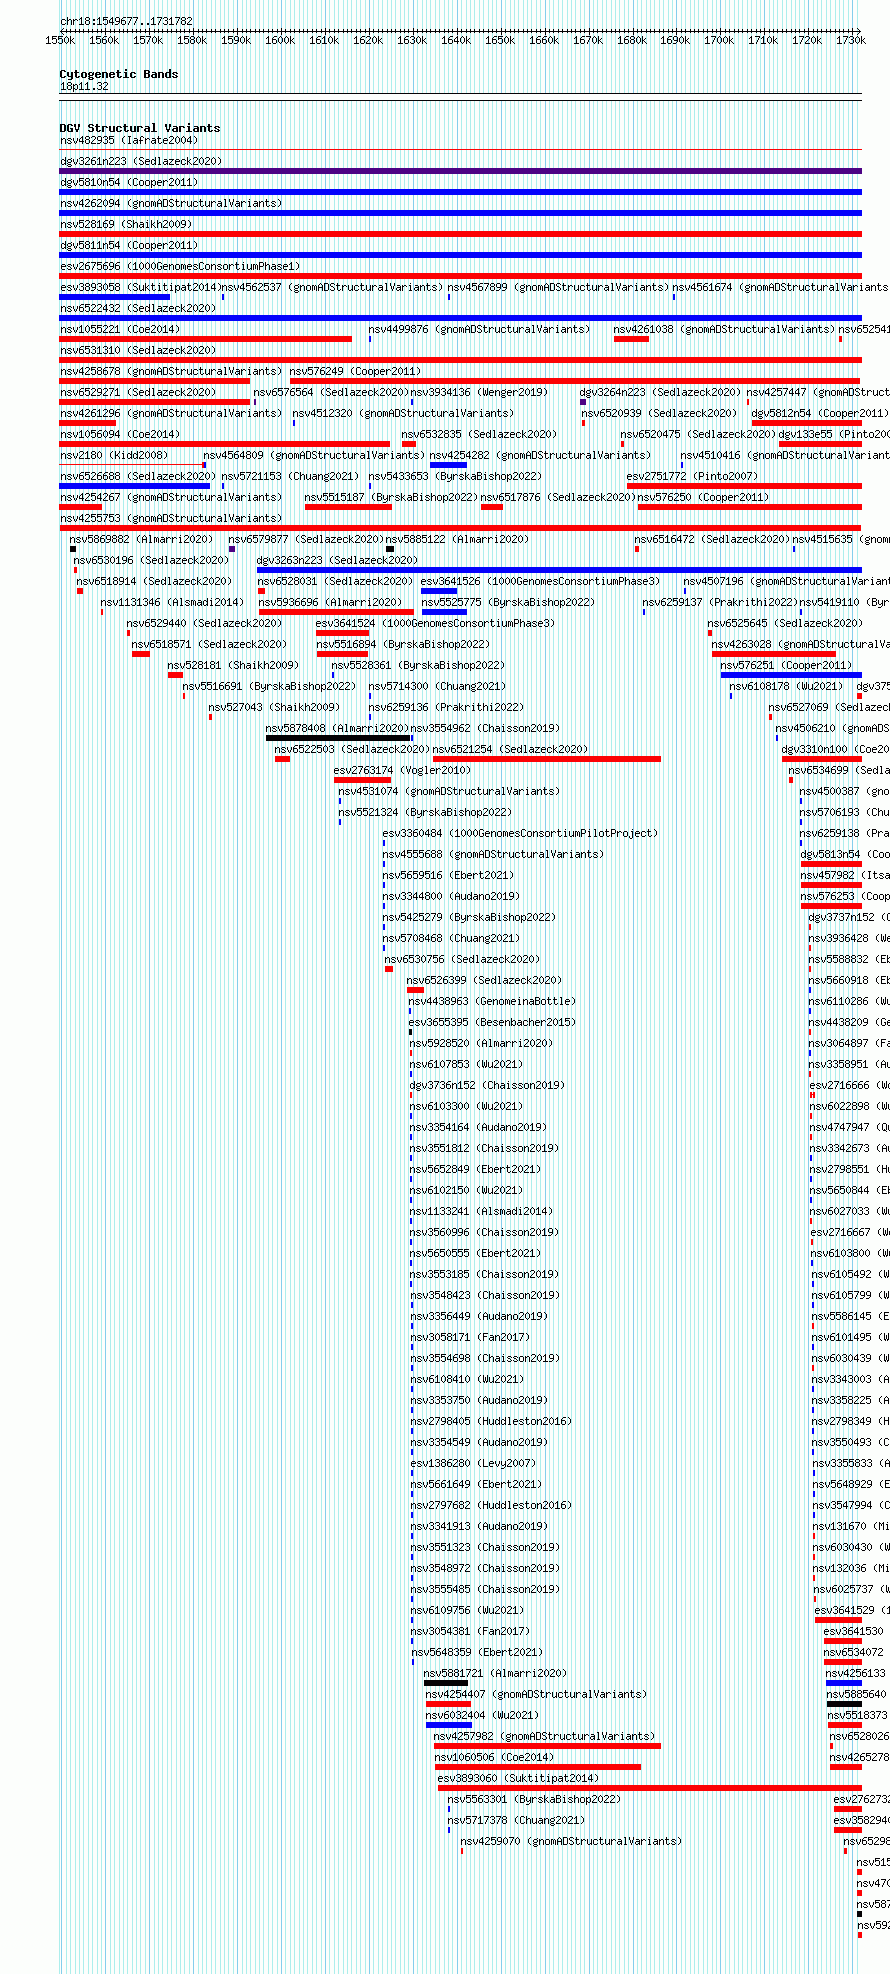Viewport: 890px width, 1974px height.
Task: Click nsv1133241 (Alsmadi2014) label
Action: click(481, 1211)
